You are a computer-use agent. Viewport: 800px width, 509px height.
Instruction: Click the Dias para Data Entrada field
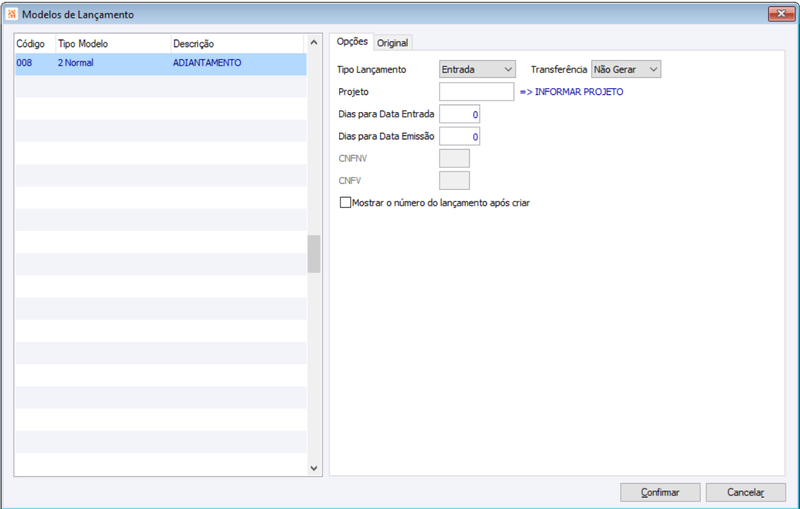click(460, 114)
